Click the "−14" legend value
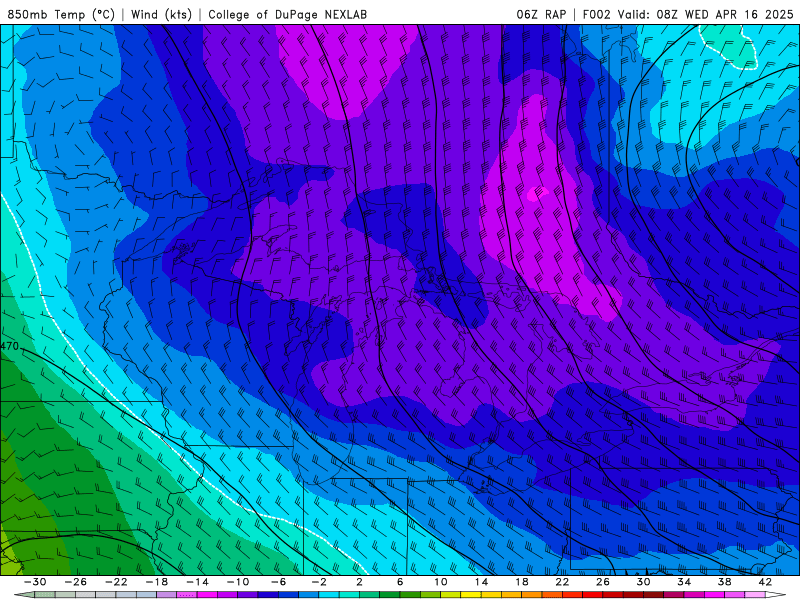The image size is (800, 600). (x=197, y=582)
